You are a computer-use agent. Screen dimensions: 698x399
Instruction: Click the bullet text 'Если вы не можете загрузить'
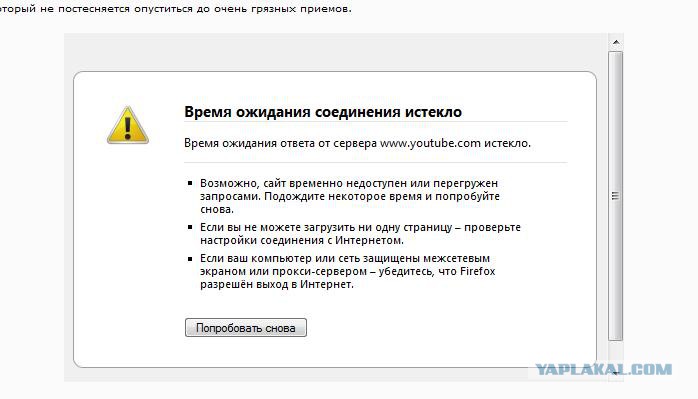point(360,234)
